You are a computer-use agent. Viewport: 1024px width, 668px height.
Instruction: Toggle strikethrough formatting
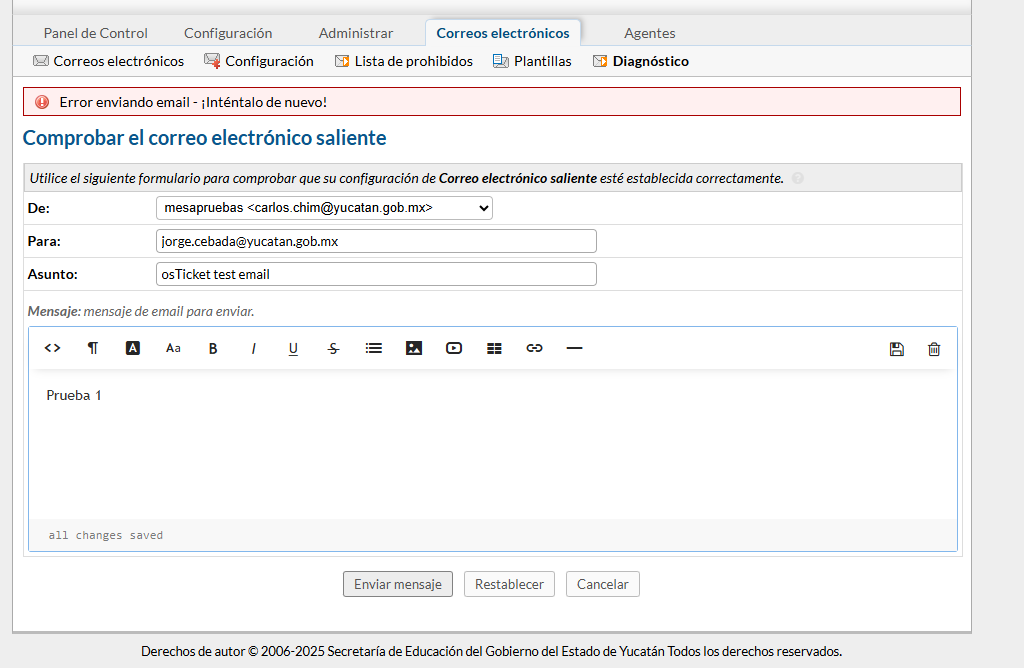[333, 348]
